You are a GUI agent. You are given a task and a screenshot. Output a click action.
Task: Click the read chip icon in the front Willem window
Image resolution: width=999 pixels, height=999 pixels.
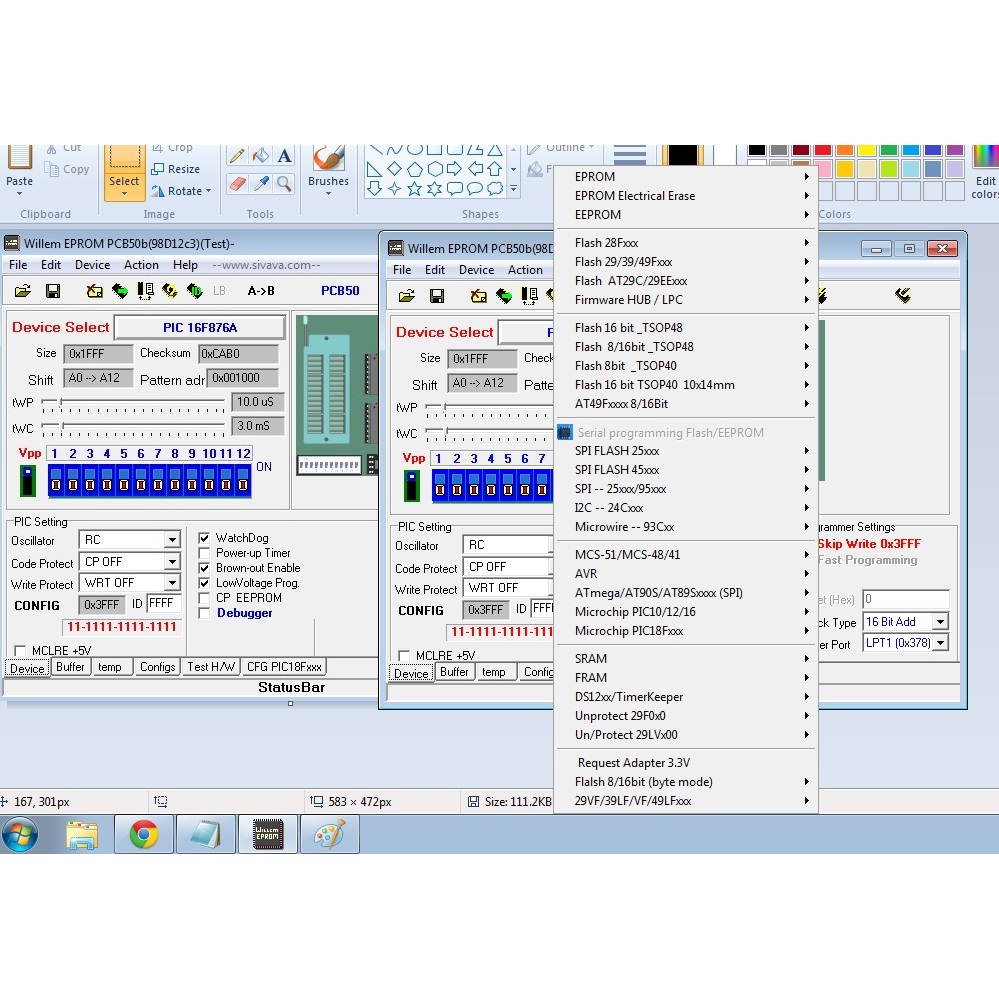coord(503,296)
